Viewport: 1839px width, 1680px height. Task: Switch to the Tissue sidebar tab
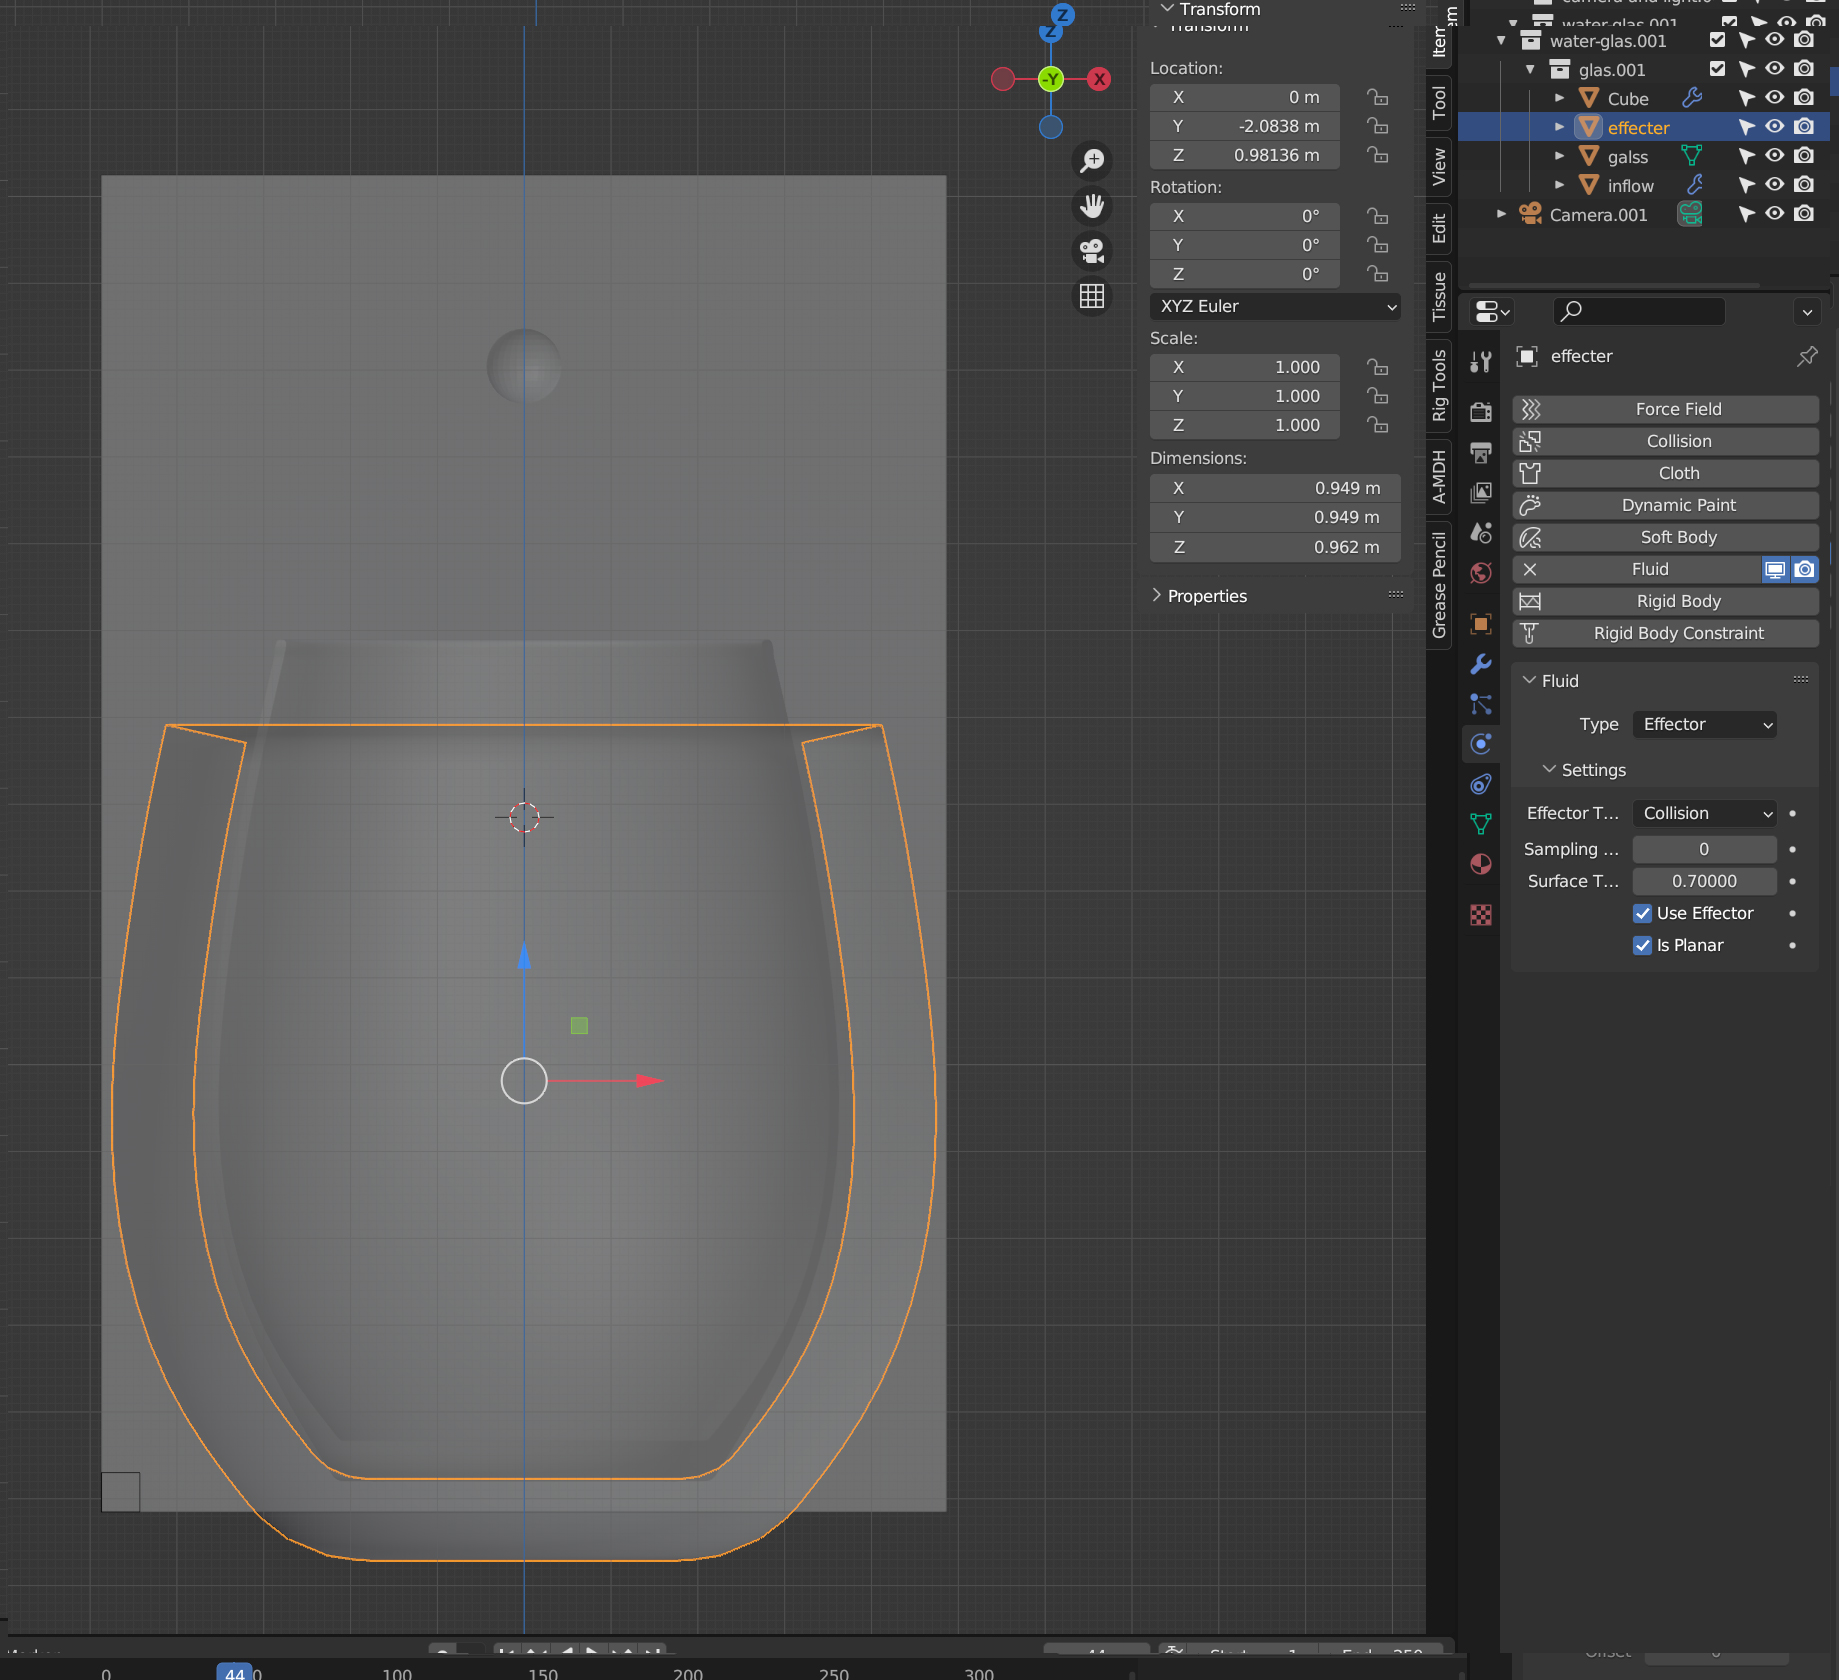(1439, 296)
